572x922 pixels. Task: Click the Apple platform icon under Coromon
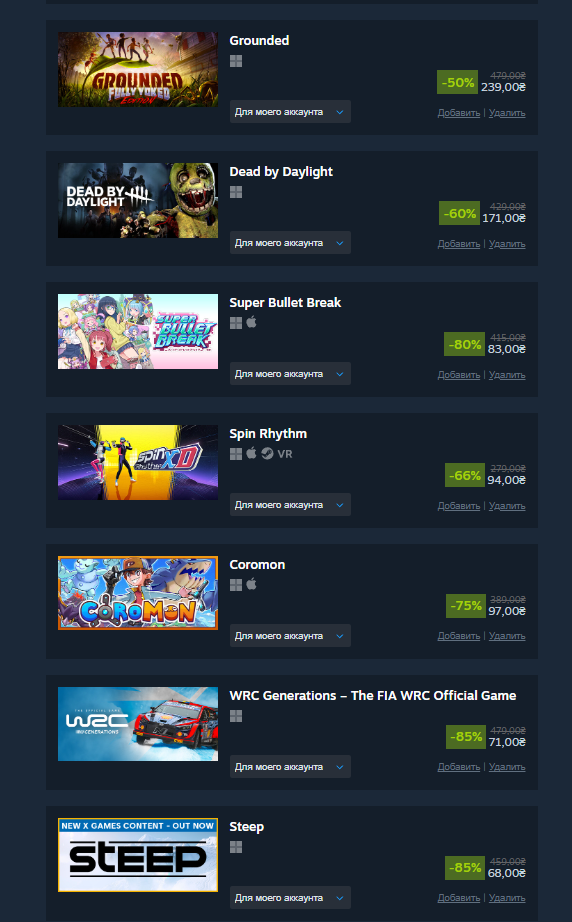click(252, 584)
